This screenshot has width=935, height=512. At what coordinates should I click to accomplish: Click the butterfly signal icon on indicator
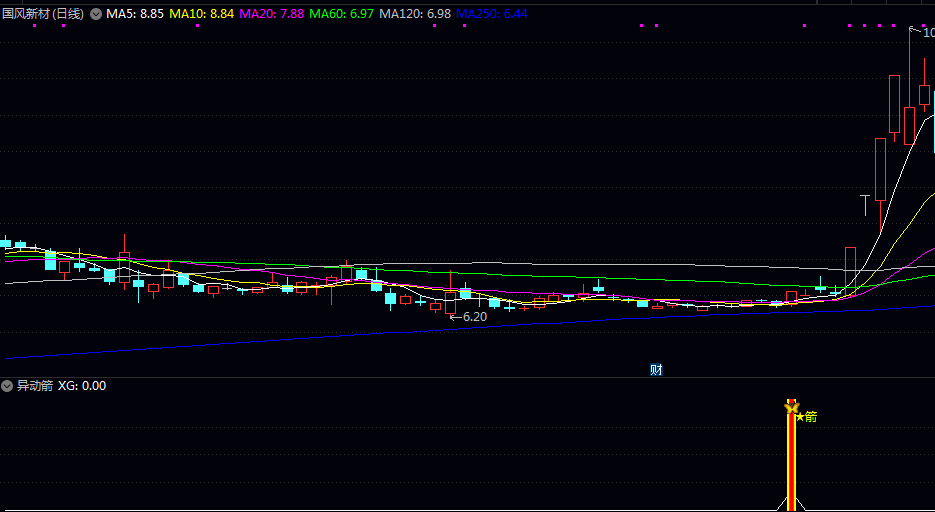[x=791, y=407]
